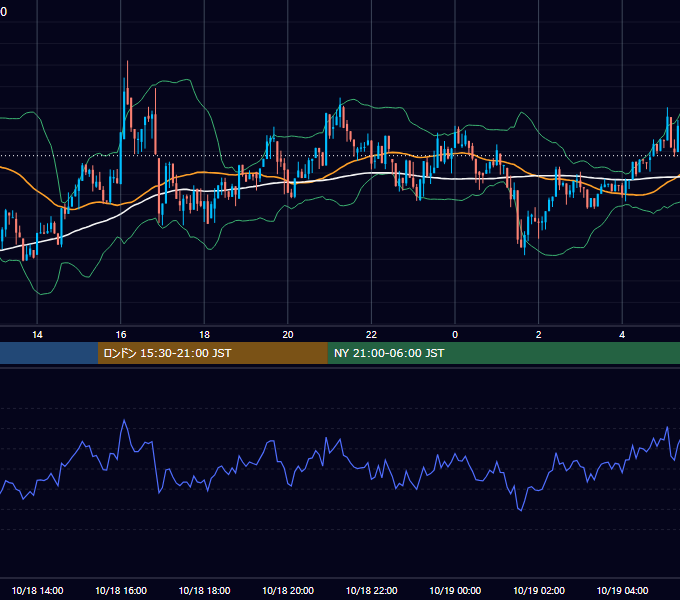Viewport: 680px width, 600px height.
Task: Select the 18 hour axis label
Action: (x=204, y=335)
